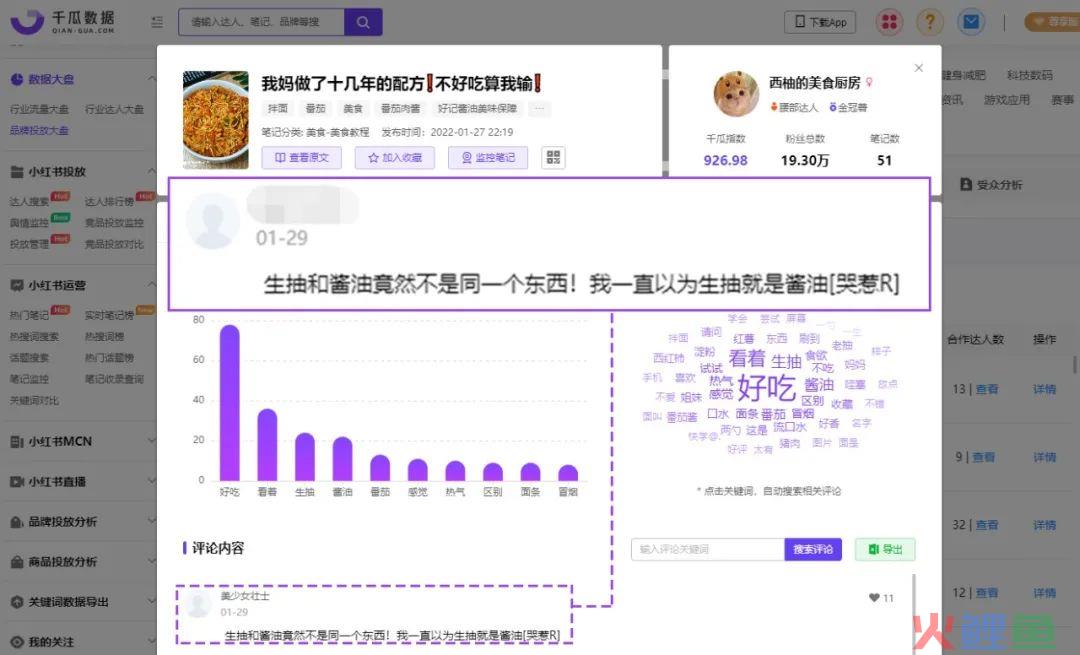Open 行业达人大盘 in the sidebar
Viewport: 1080px width, 655px height.
point(114,110)
